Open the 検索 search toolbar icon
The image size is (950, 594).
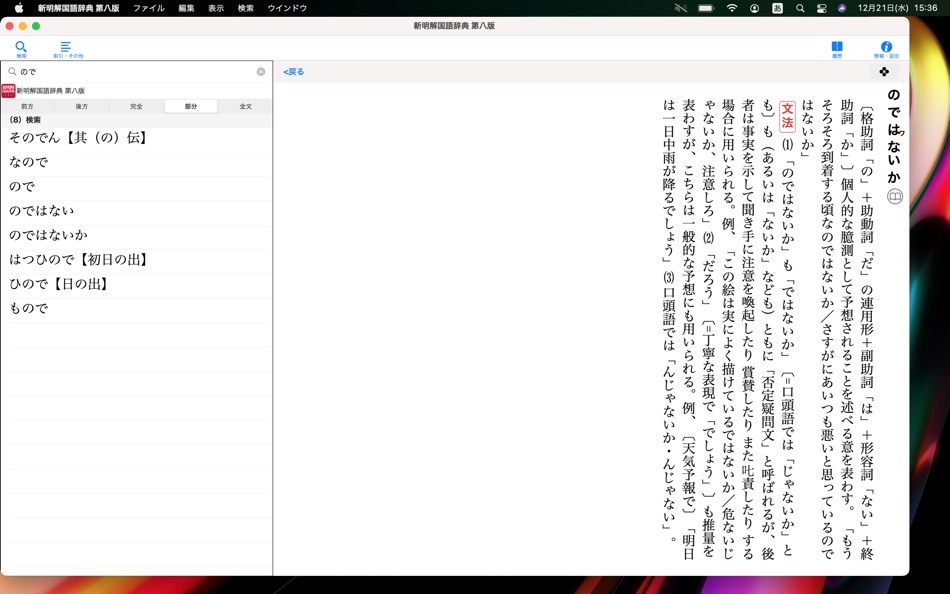coord(21,48)
